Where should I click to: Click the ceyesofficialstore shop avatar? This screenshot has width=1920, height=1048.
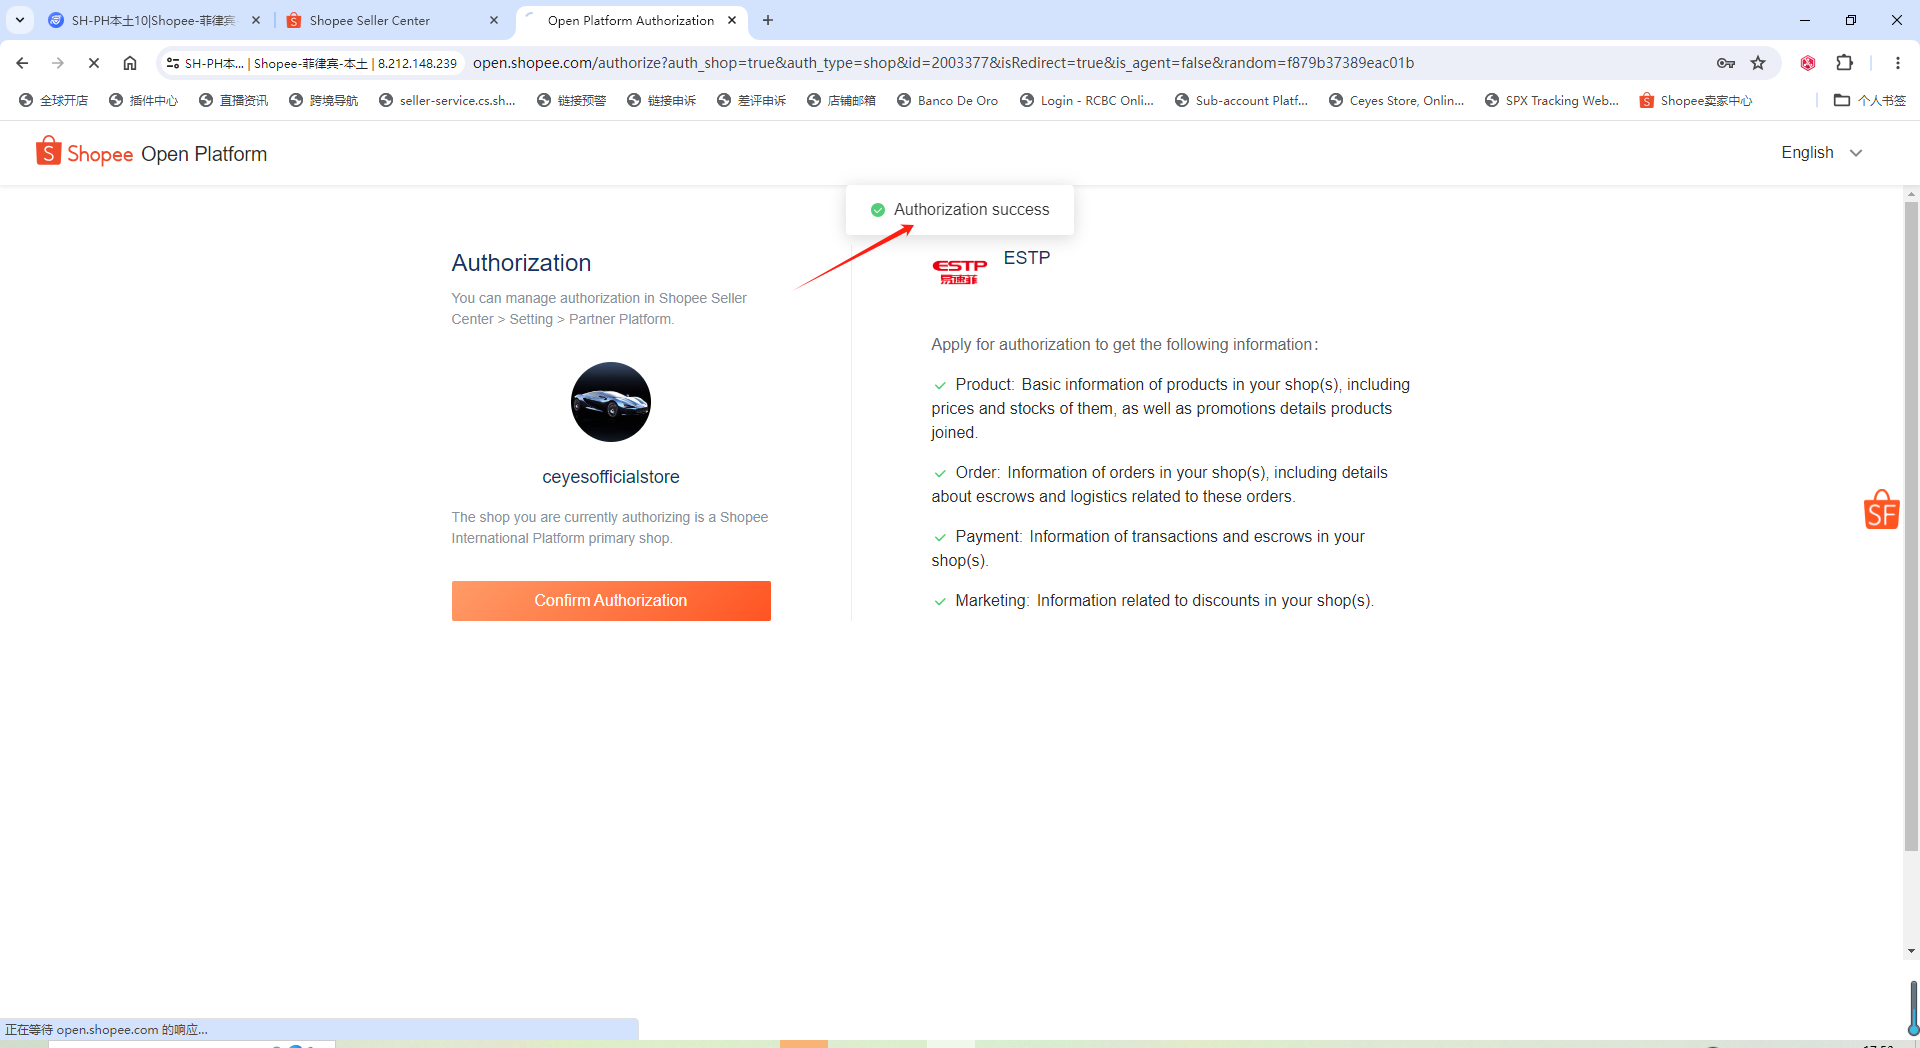point(611,402)
